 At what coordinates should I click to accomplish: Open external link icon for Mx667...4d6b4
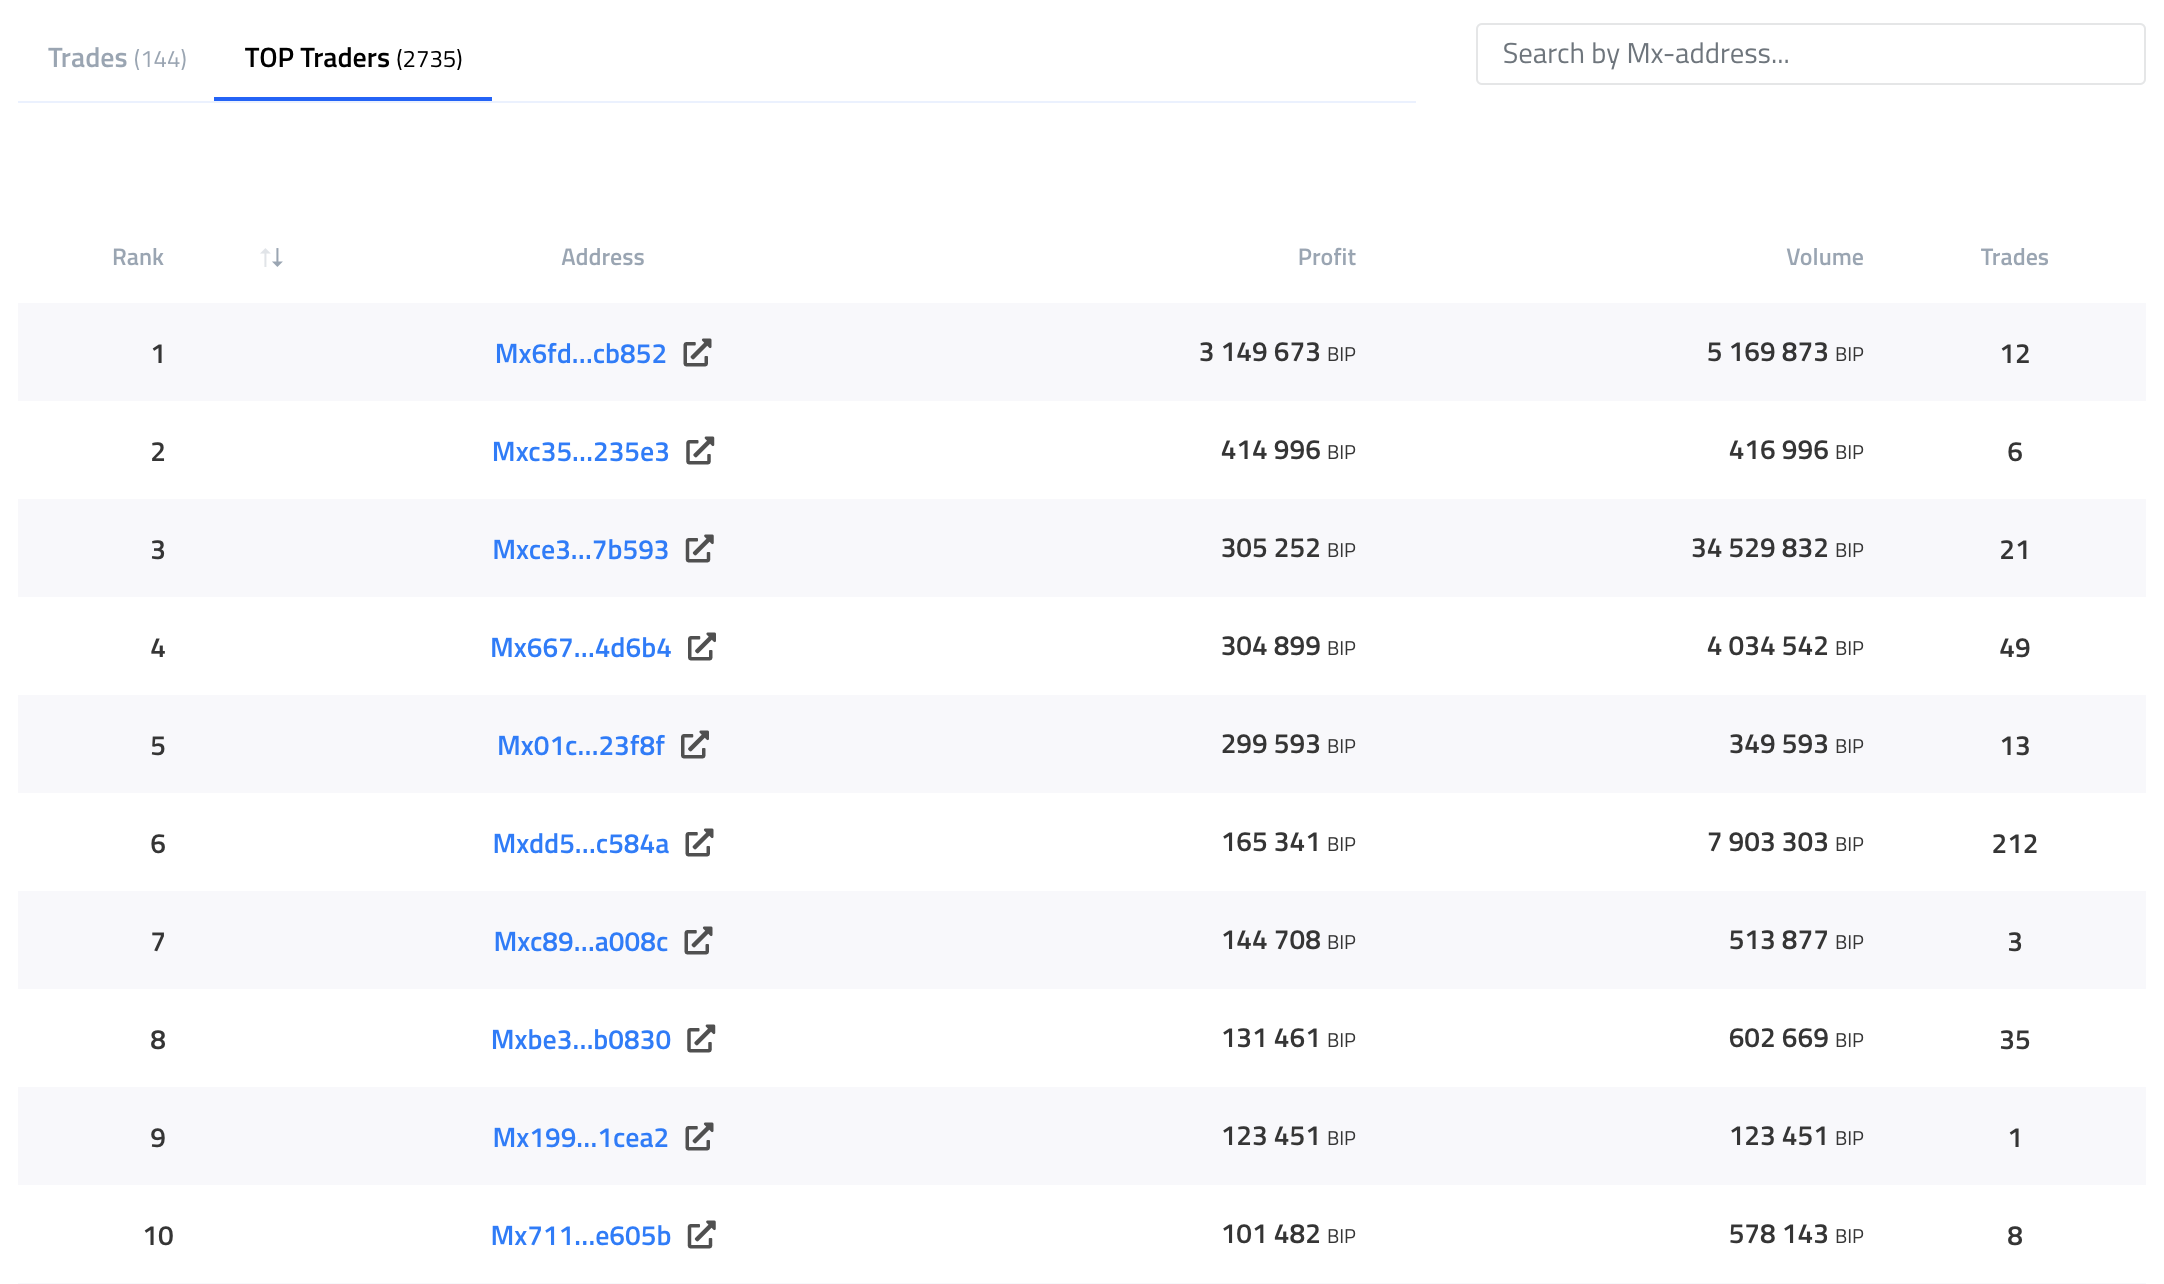pos(702,647)
